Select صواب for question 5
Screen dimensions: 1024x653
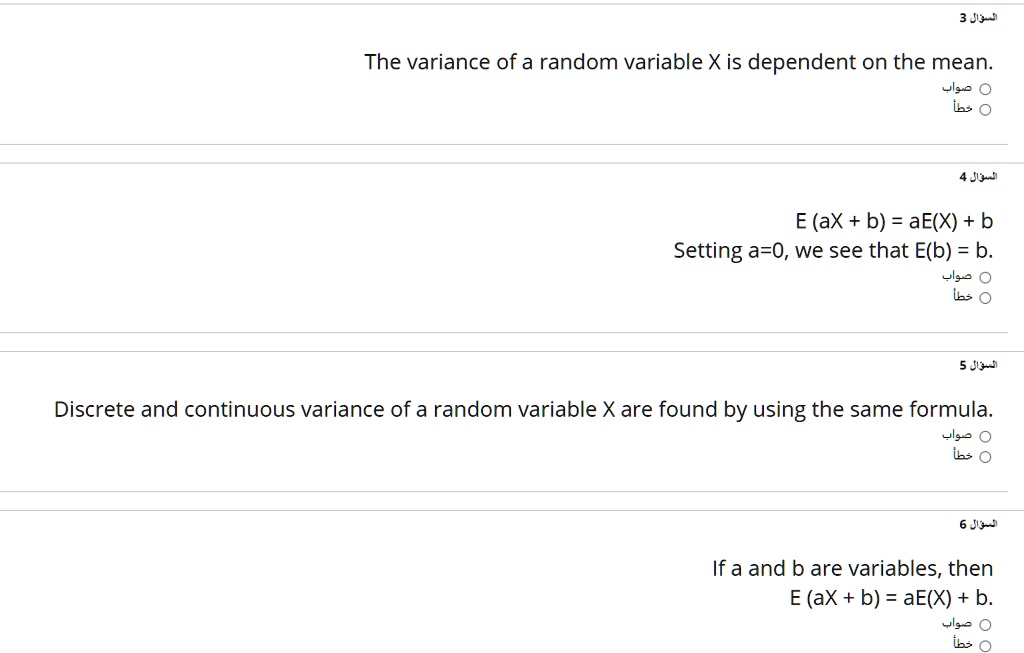(984, 435)
